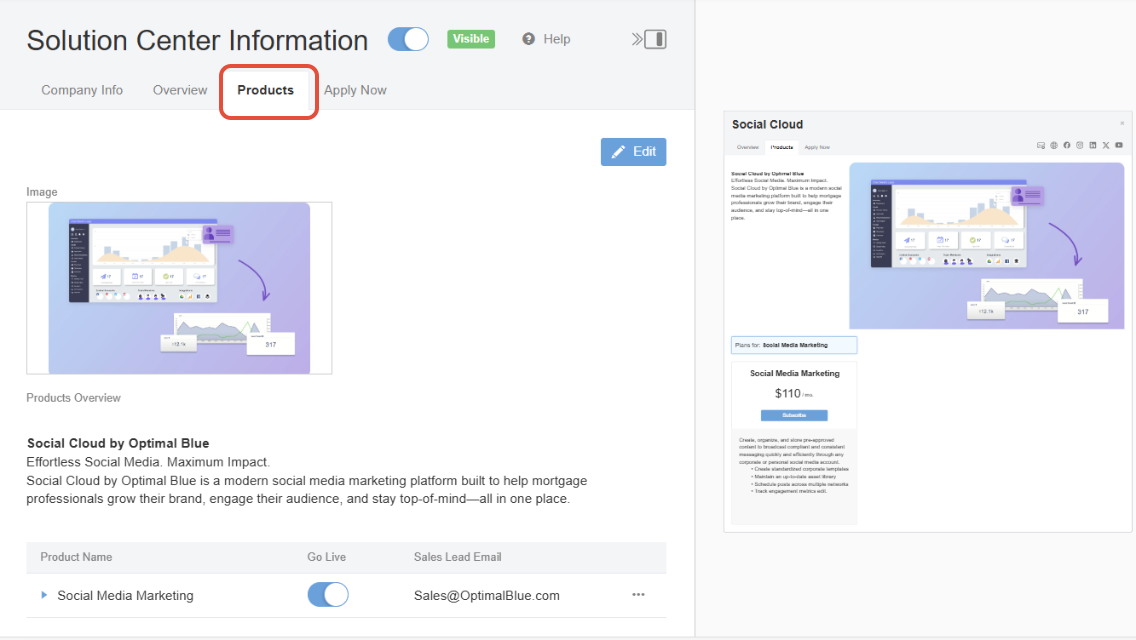Viewport: 1136px width, 640px height.
Task: Switch to the Company Info tab
Action: pos(82,90)
